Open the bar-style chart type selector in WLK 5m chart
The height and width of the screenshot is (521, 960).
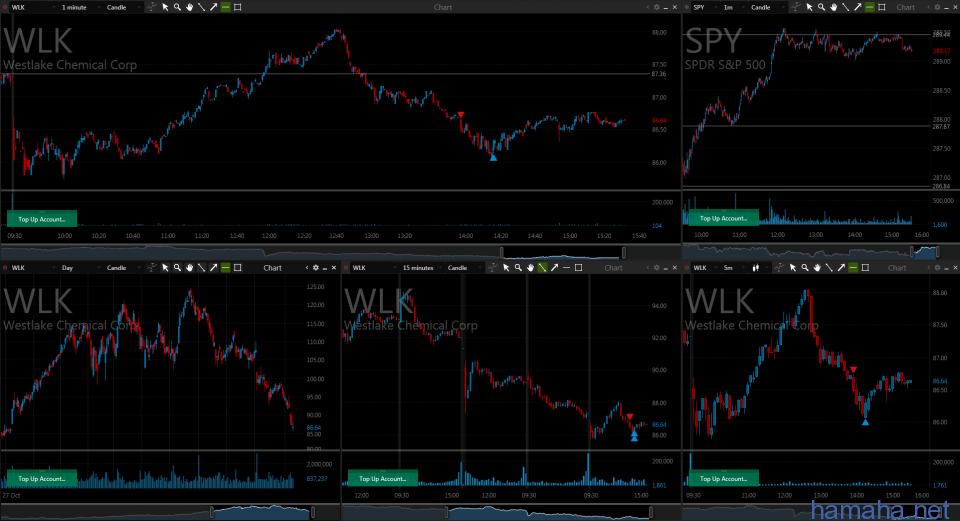(x=759, y=268)
